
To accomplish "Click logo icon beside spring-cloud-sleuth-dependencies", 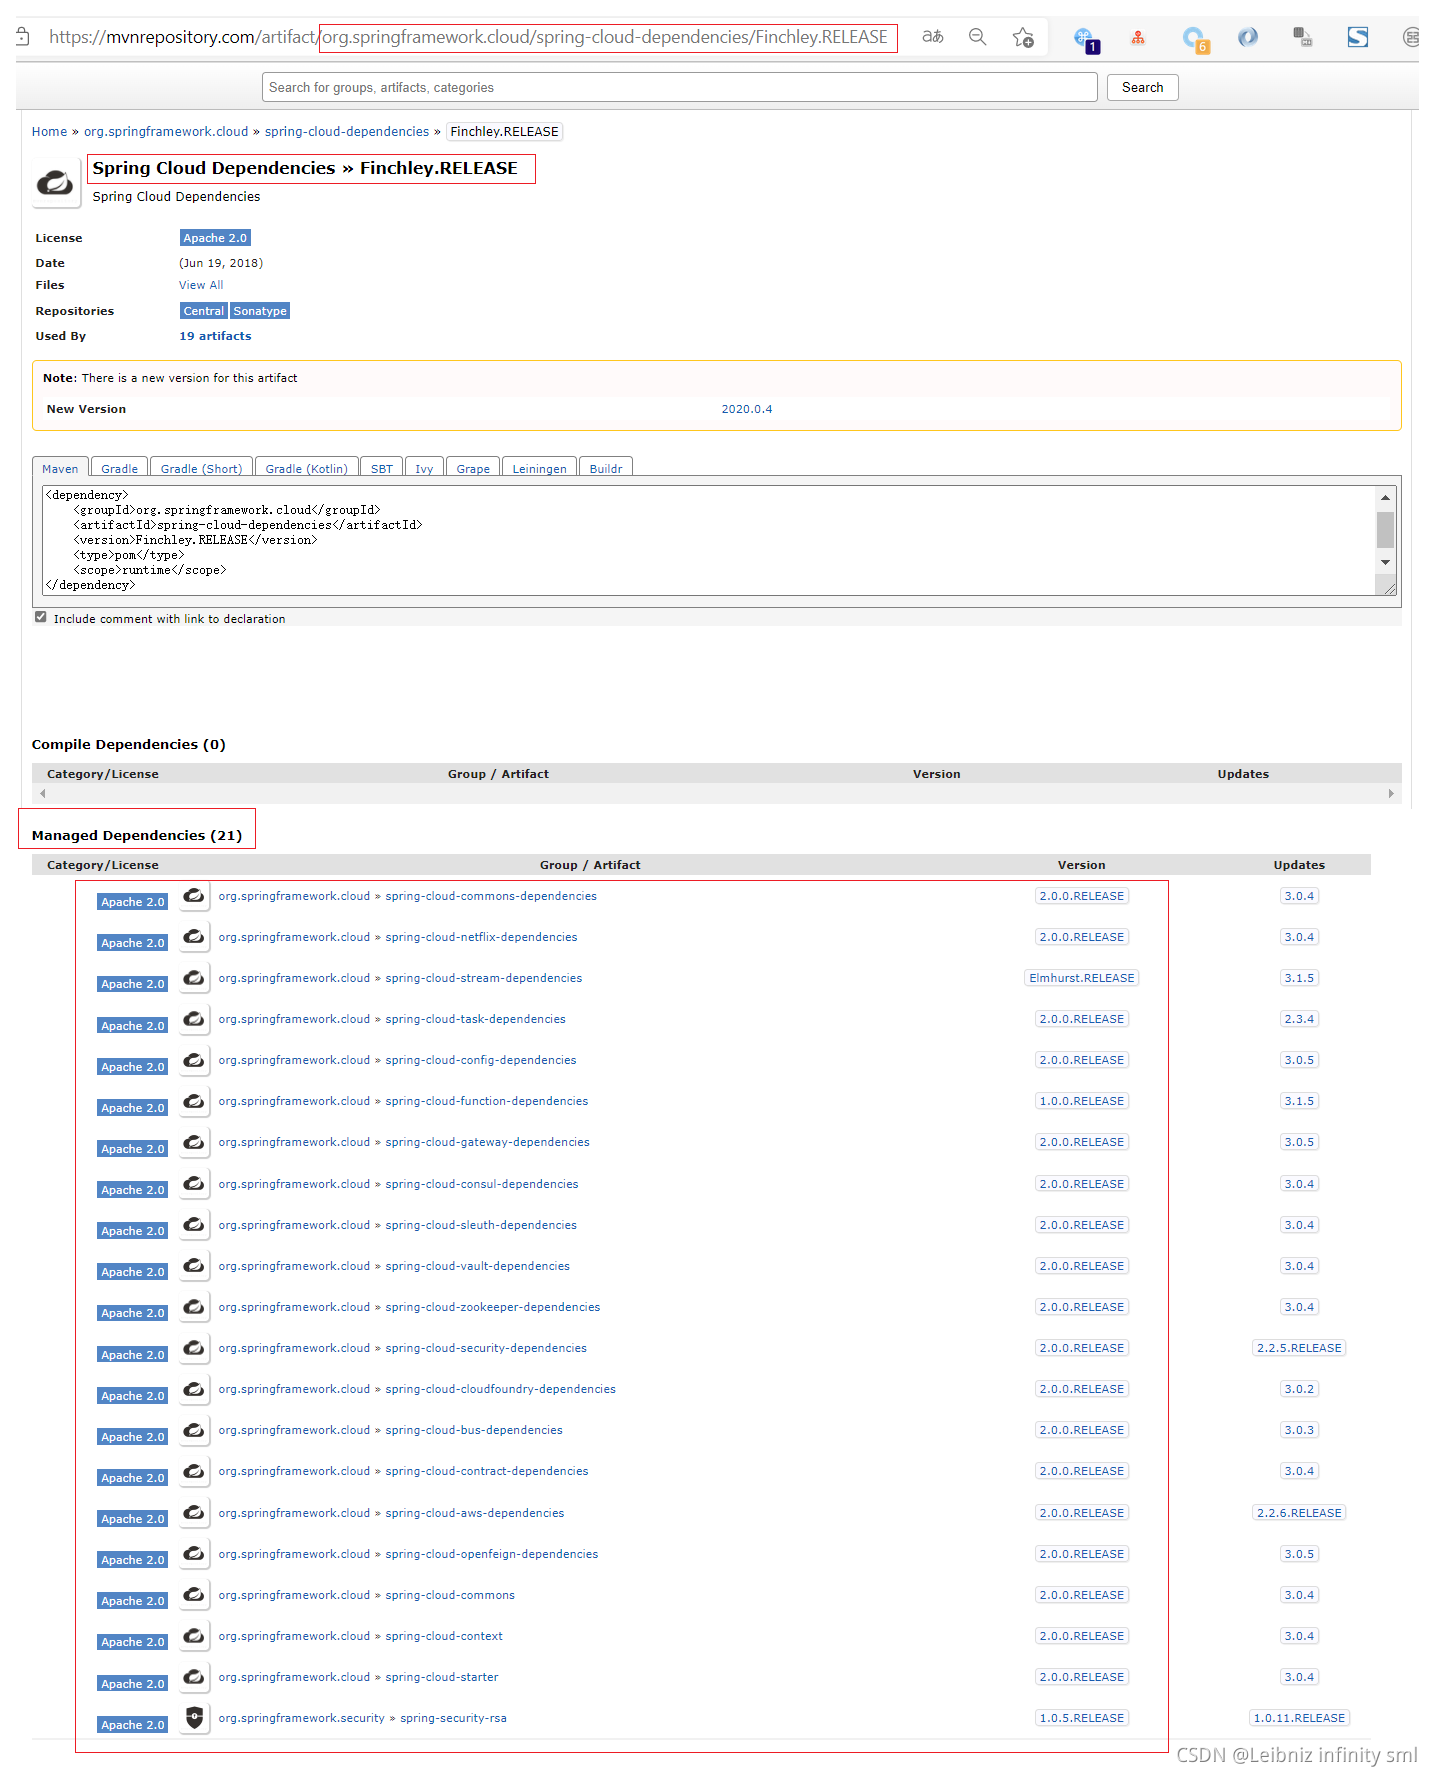I will point(195,1225).
